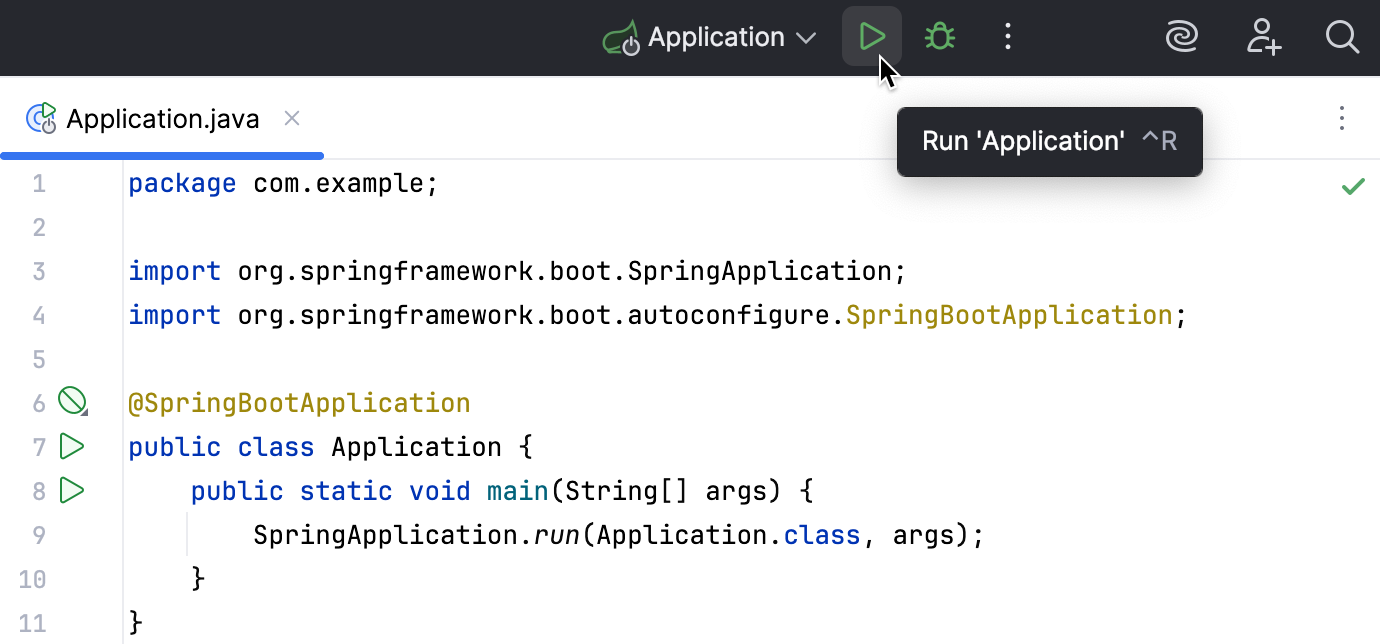Image resolution: width=1380 pixels, height=644 pixels.
Task: Click the @SpringBootApplication annotation on line 6
Action: coord(299,403)
